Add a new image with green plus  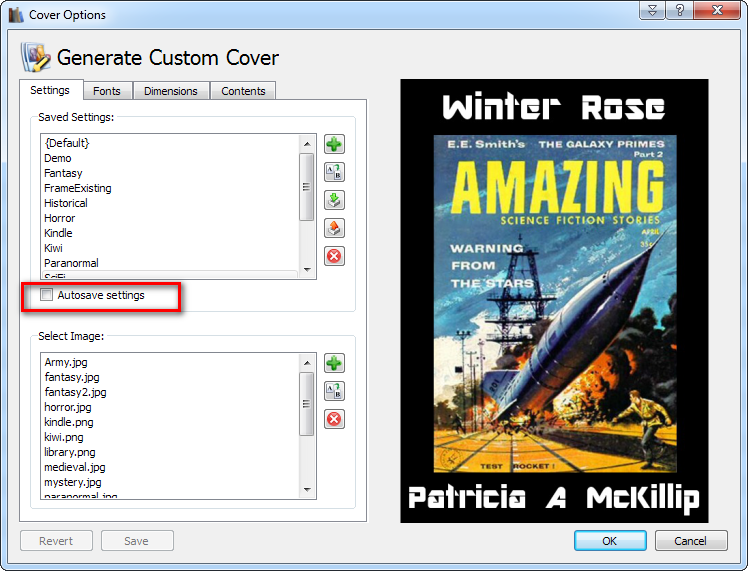(x=334, y=363)
